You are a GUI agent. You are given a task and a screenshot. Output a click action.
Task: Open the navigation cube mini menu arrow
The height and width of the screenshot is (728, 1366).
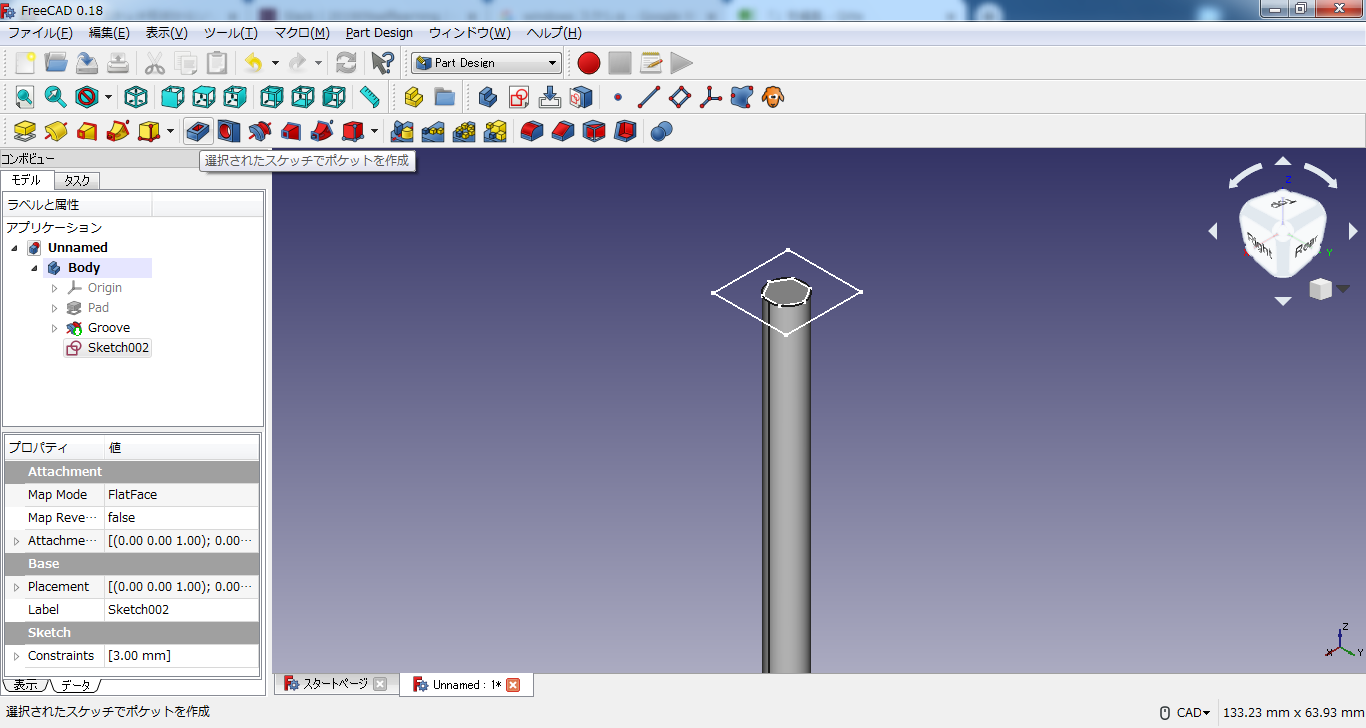tap(1343, 289)
